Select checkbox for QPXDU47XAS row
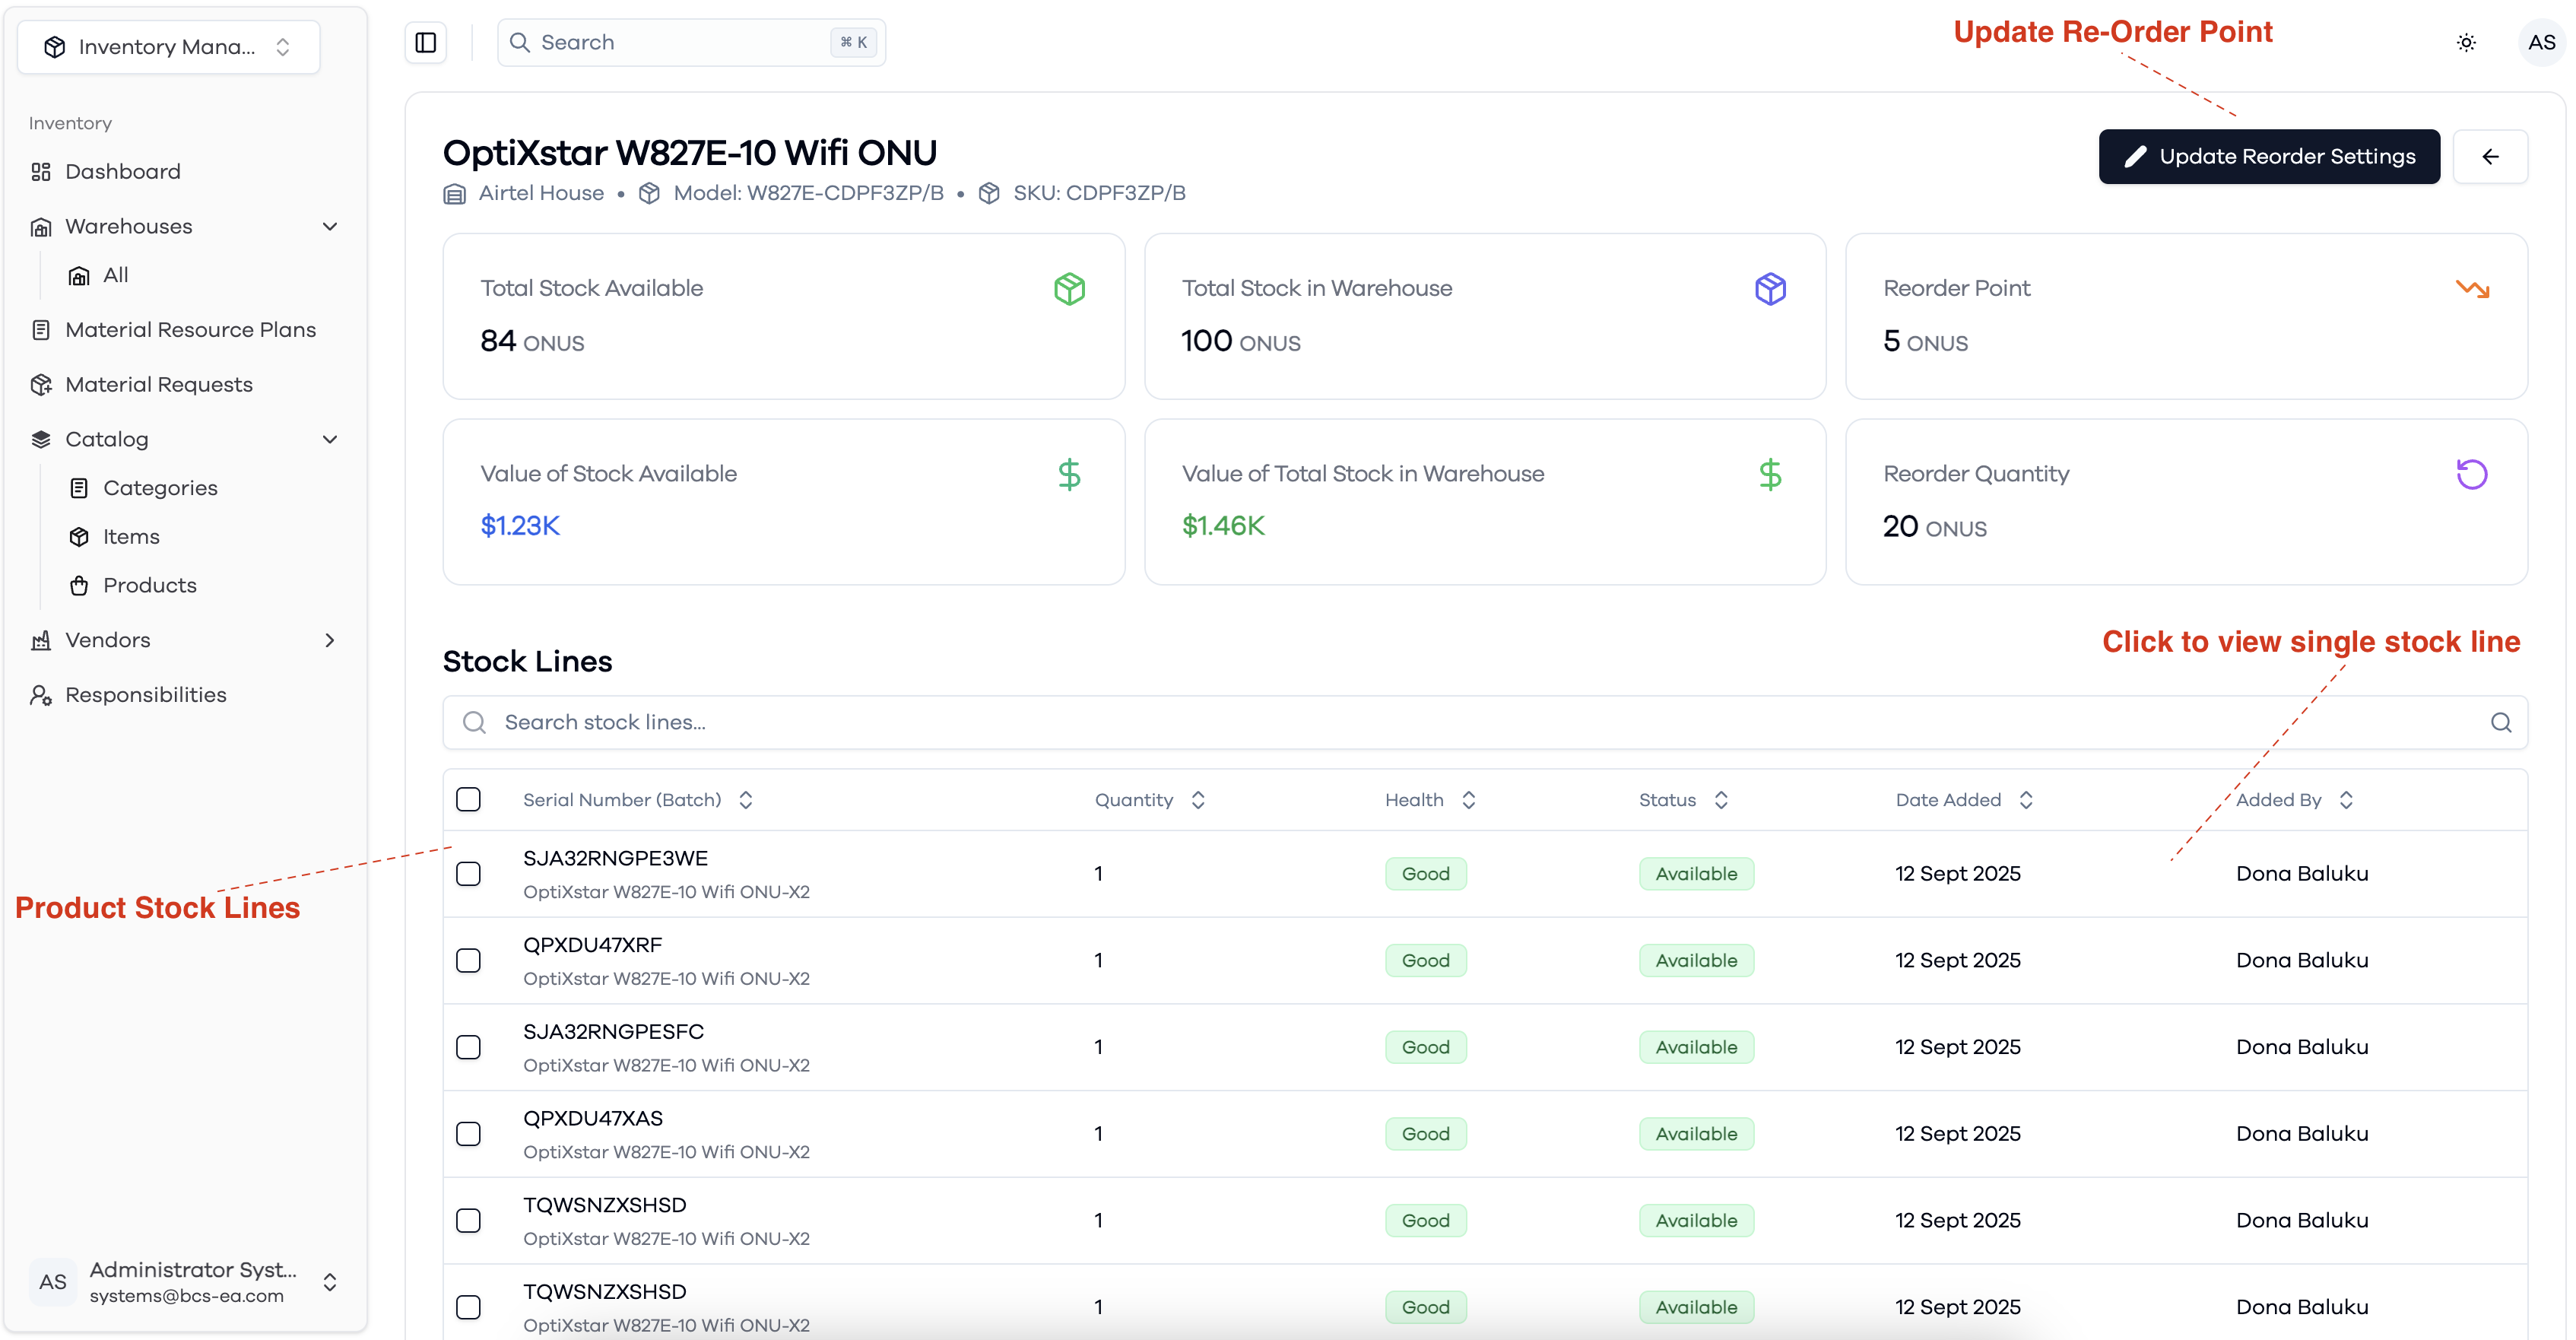Viewport: 2576px width, 1340px height. pyautogui.click(x=468, y=1133)
